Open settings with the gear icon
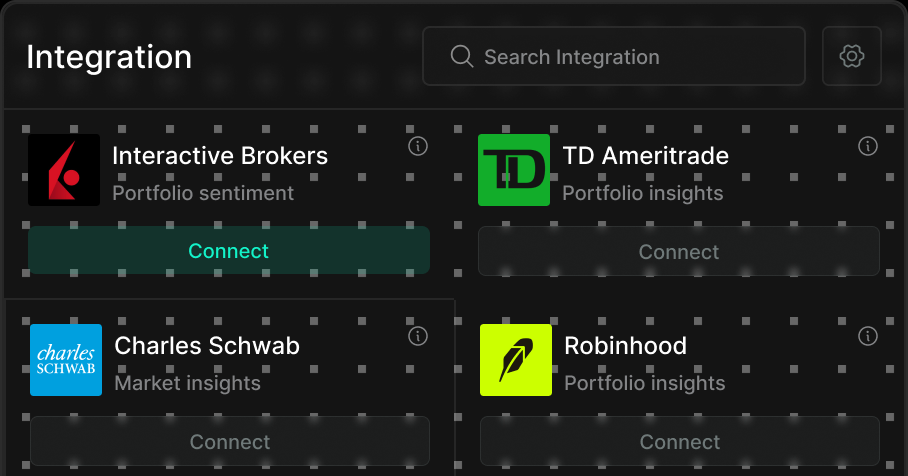 click(852, 56)
